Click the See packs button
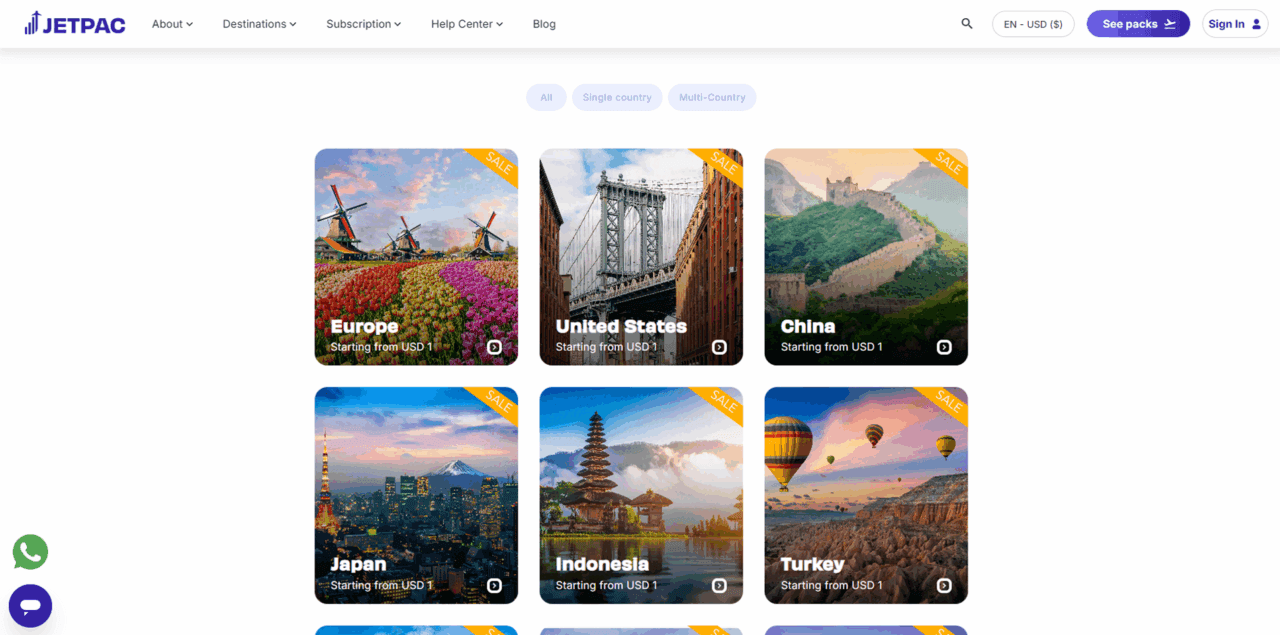 click(x=1138, y=24)
